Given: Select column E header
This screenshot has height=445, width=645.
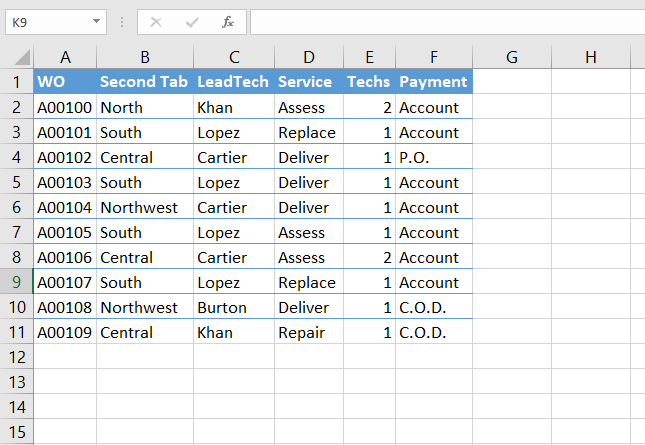Looking at the screenshot, I should (x=369, y=57).
